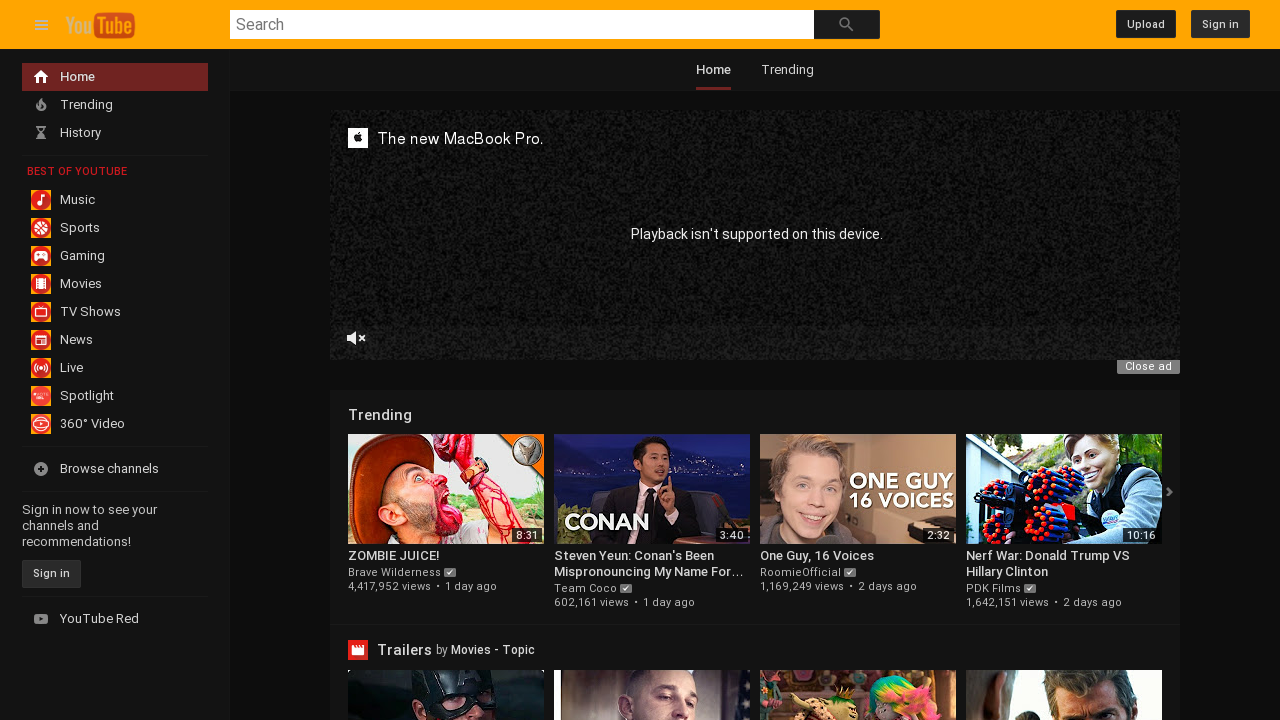The width and height of the screenshot is (1280, 720).
Task: Open Brave Wilderness channel name
Action: (x=394, y=572)
